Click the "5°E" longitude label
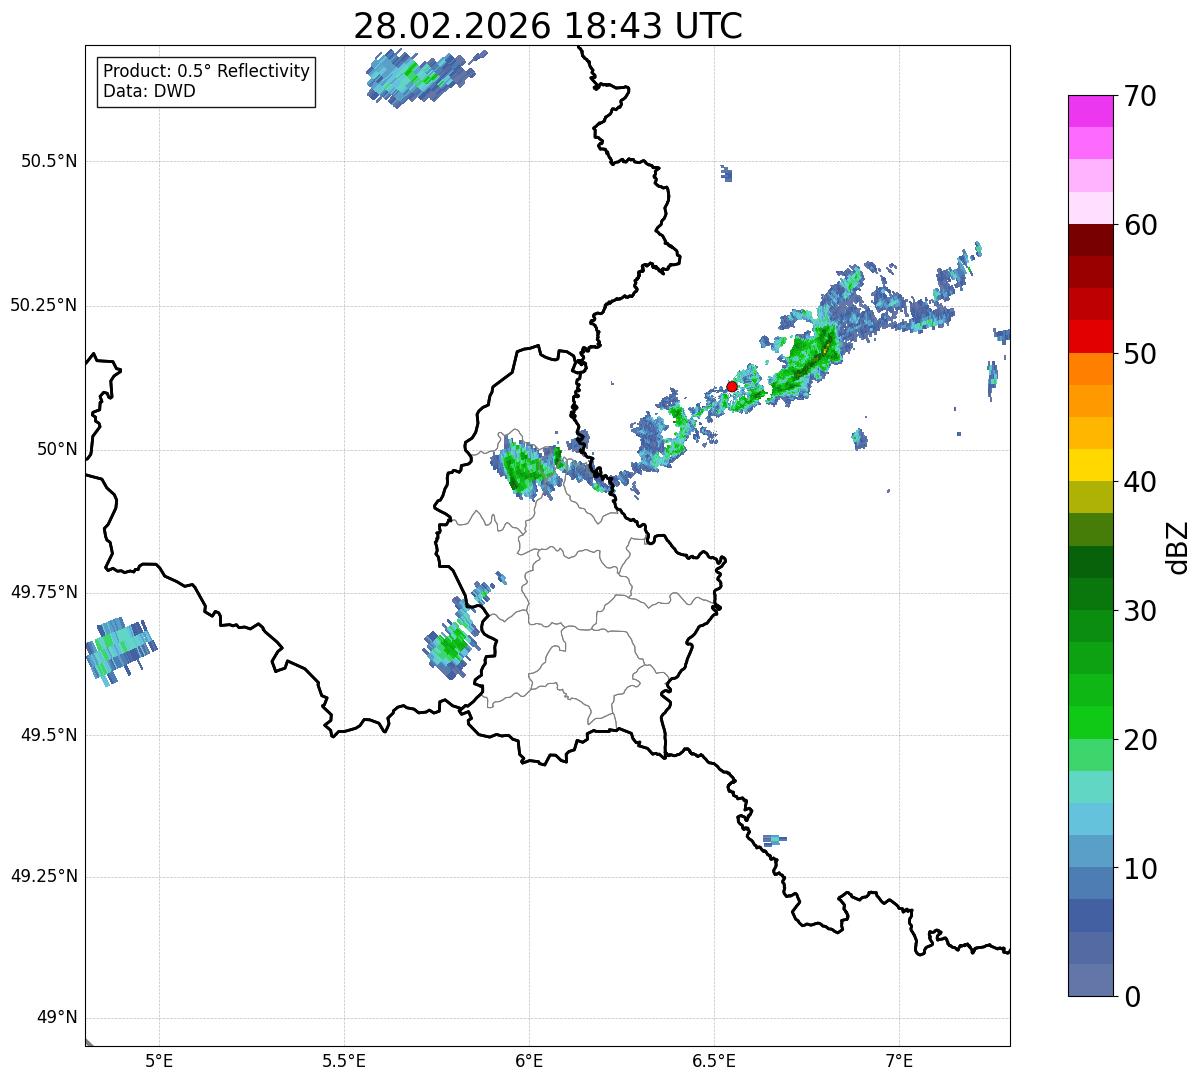The width and height of the screenshot is (1202, 1081). [159, 1062]
